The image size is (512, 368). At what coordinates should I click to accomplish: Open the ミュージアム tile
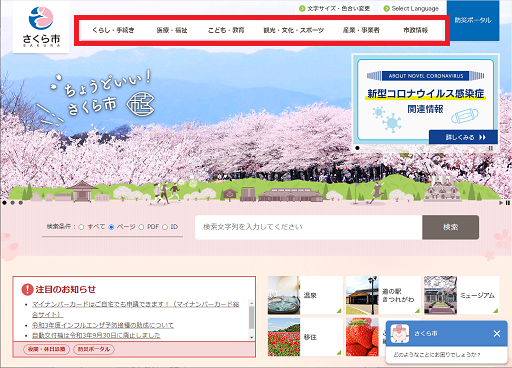461,295
